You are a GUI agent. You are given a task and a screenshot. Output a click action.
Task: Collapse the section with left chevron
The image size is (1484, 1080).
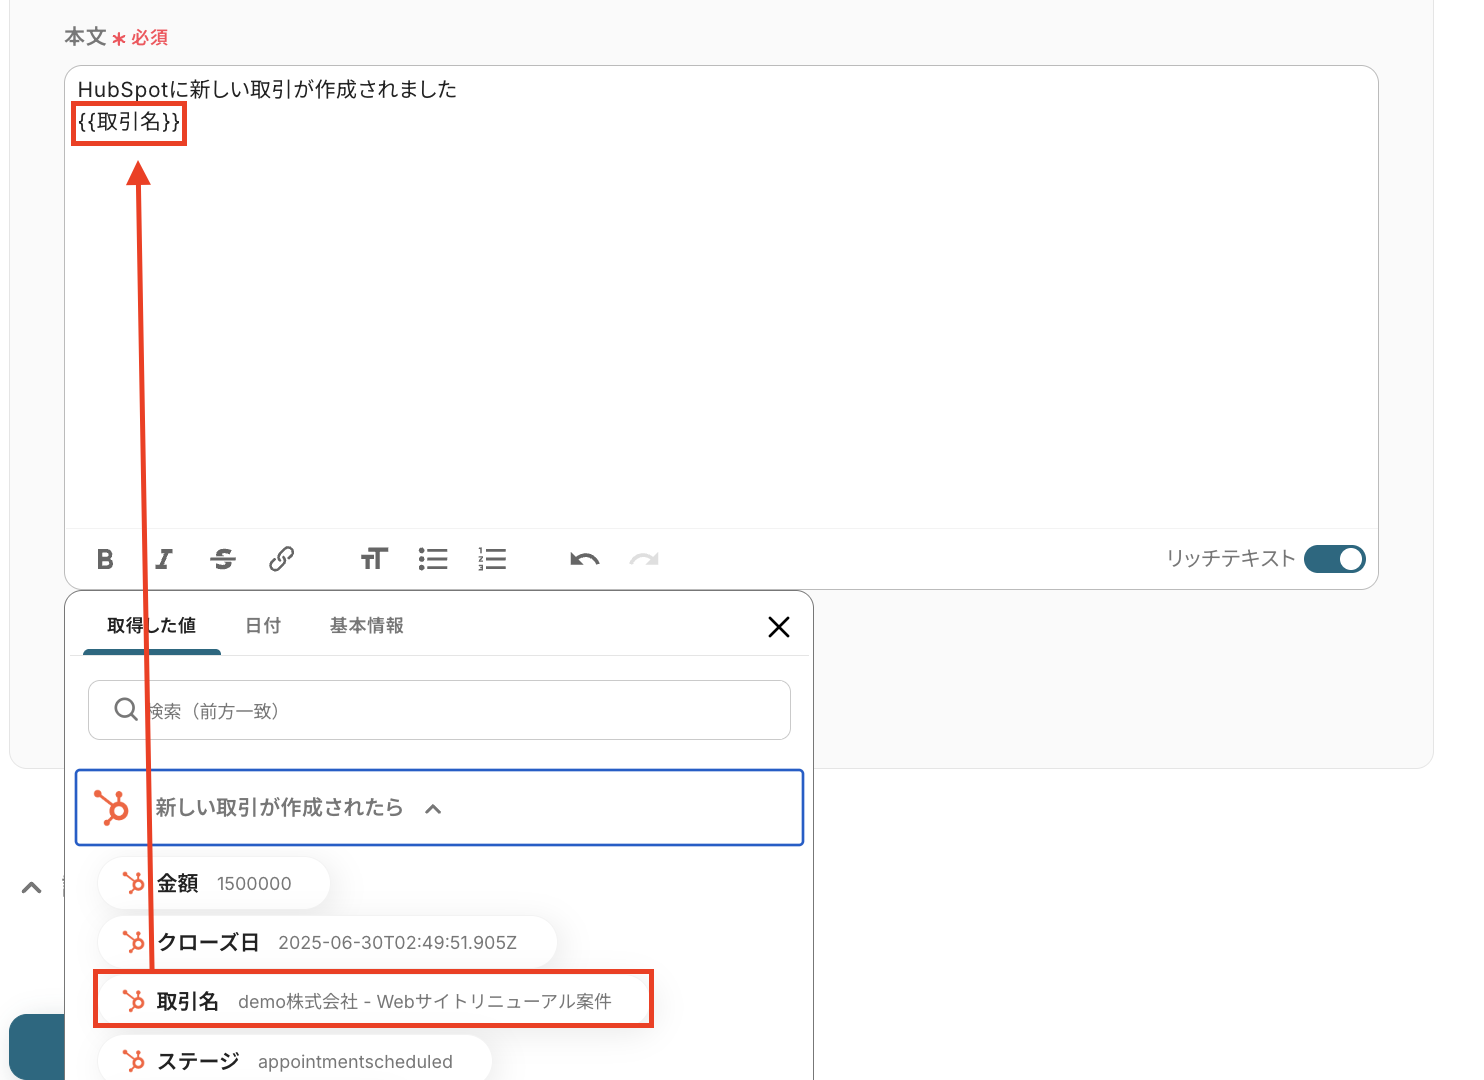pos(32,887)
